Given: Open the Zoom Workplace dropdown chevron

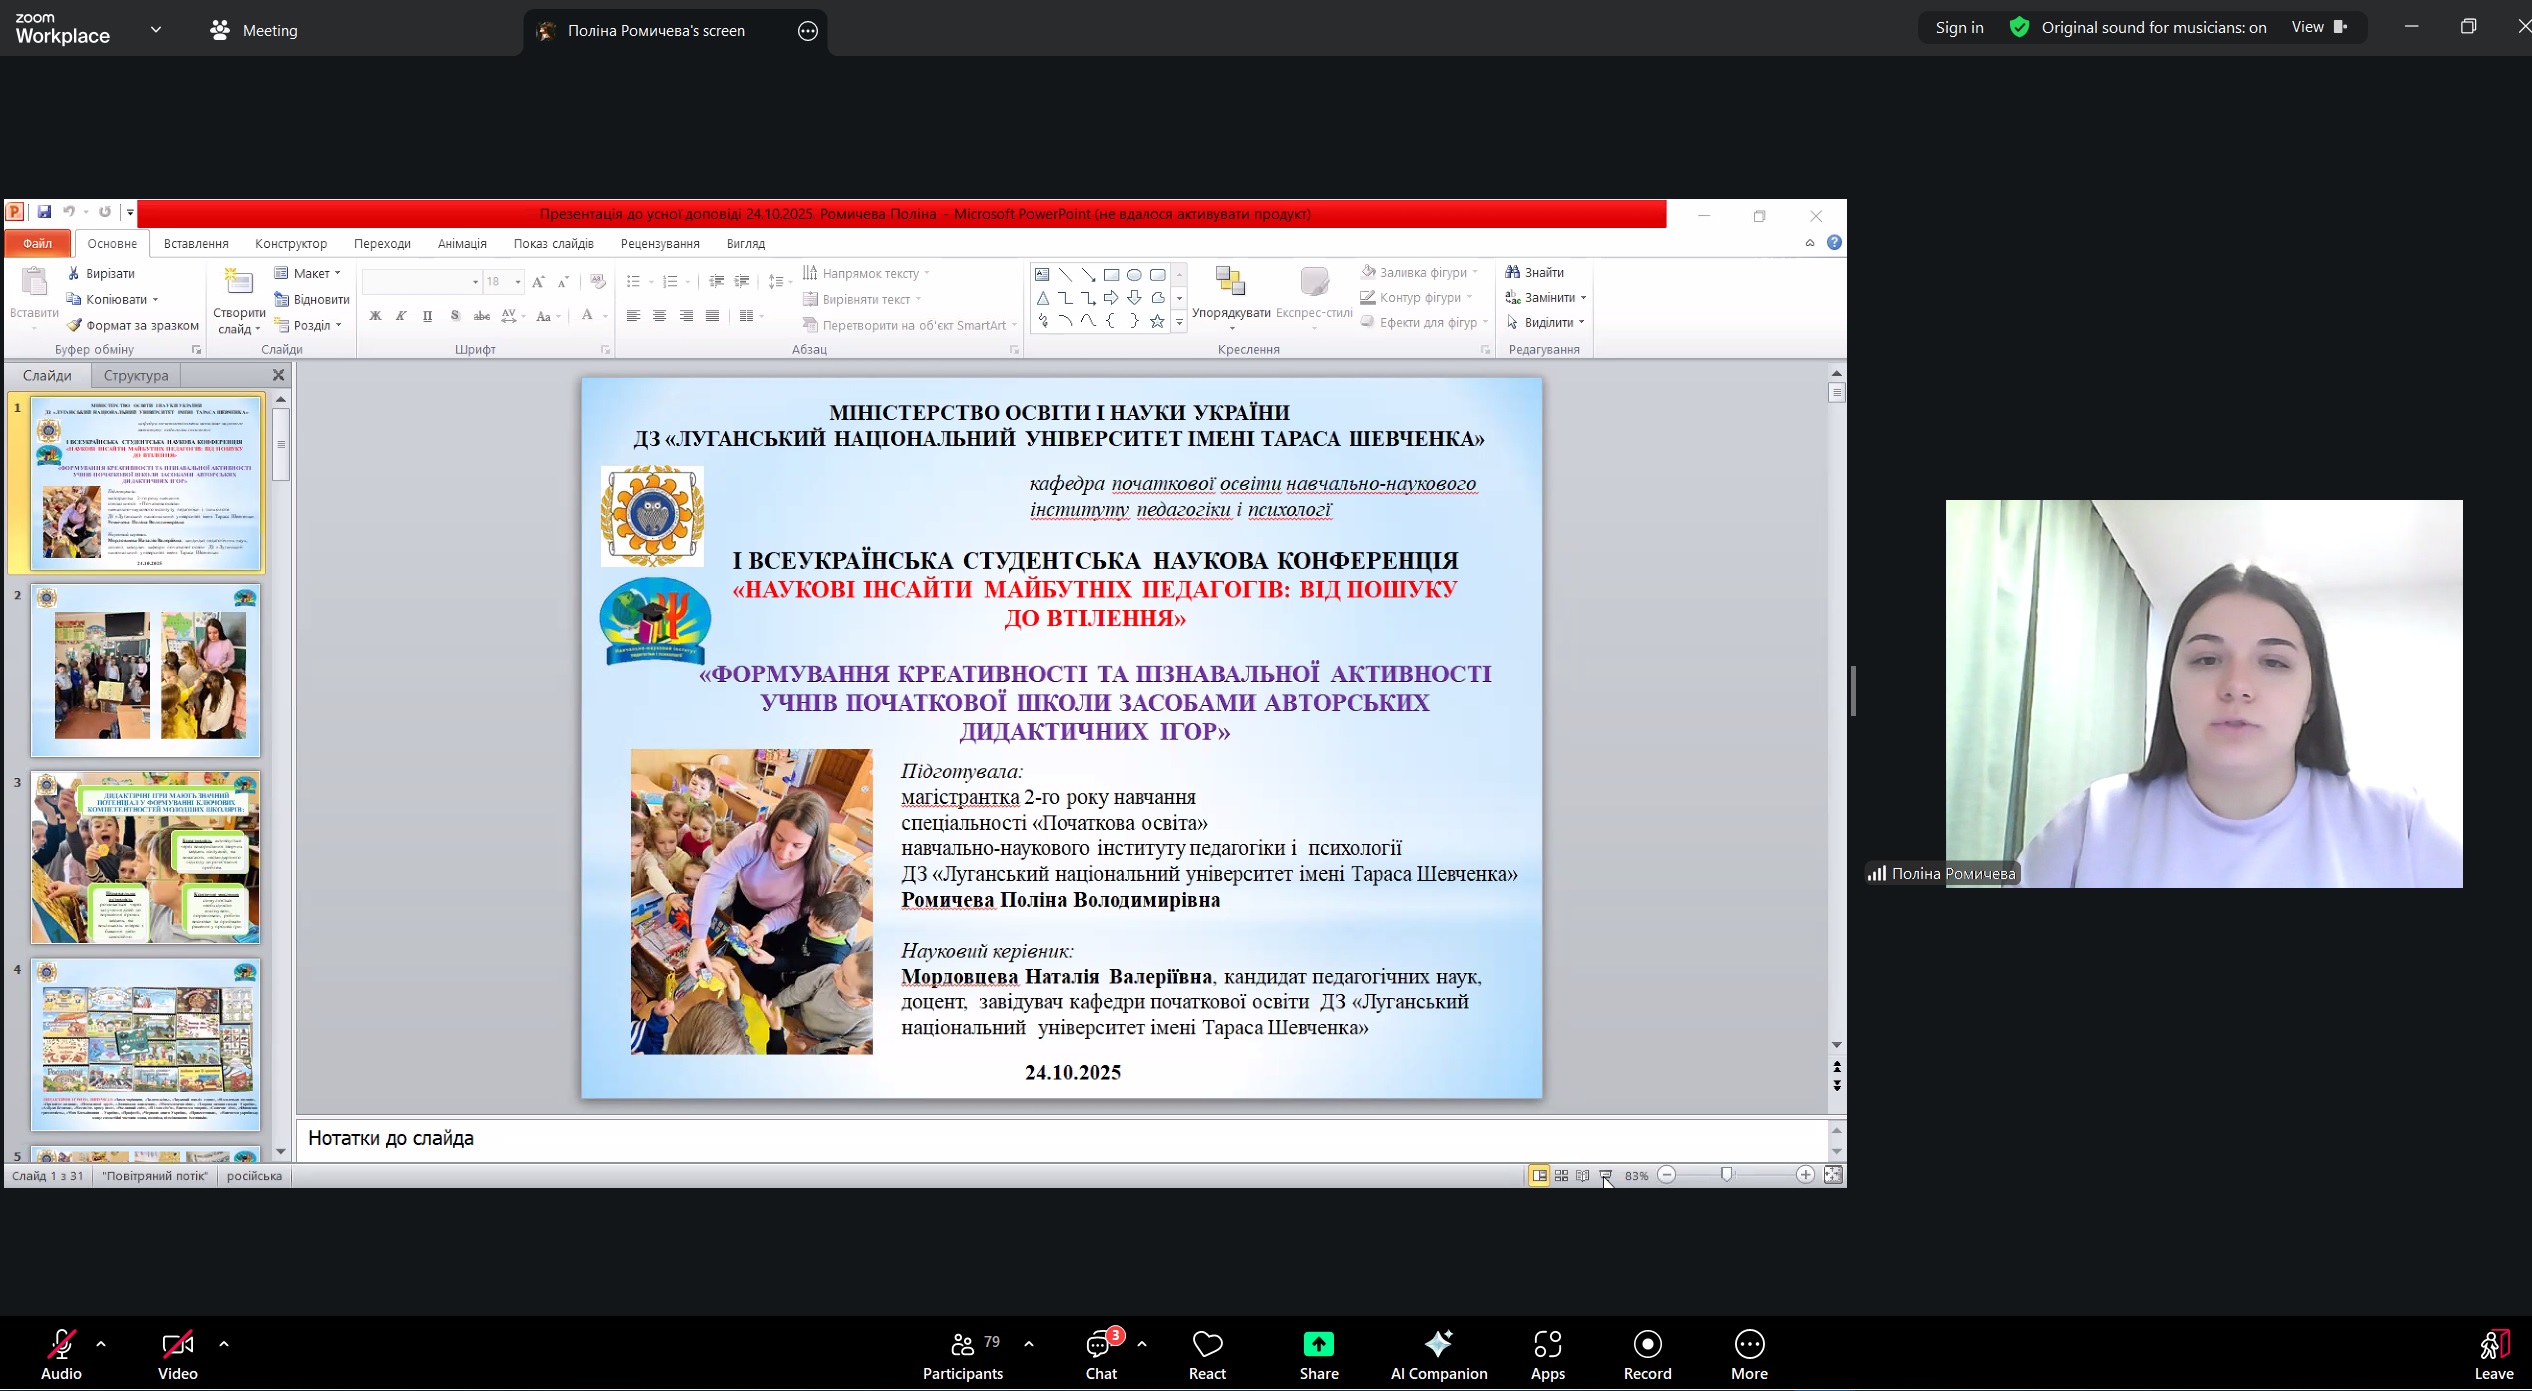Looking at the screenshot, I should coord(156,30).
